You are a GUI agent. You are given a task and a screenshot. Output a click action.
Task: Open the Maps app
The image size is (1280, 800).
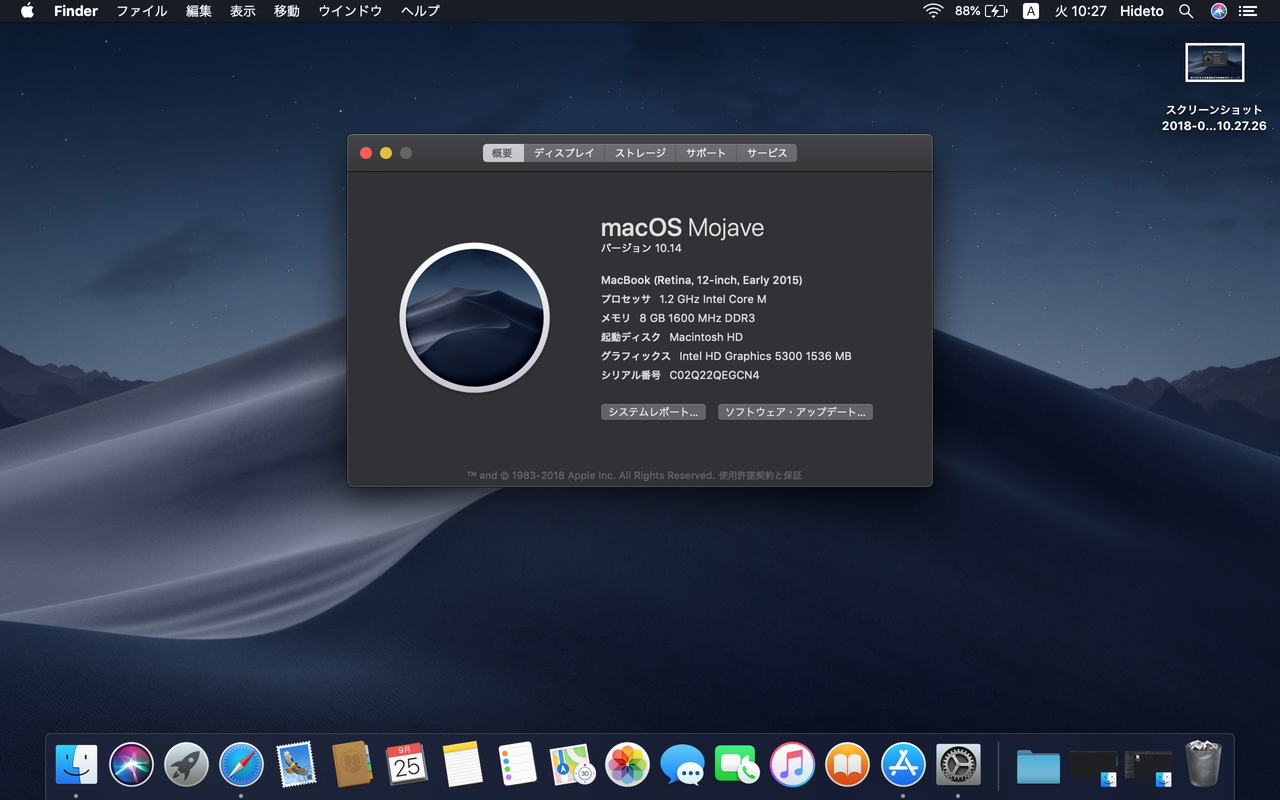click(x=571, y=765)
